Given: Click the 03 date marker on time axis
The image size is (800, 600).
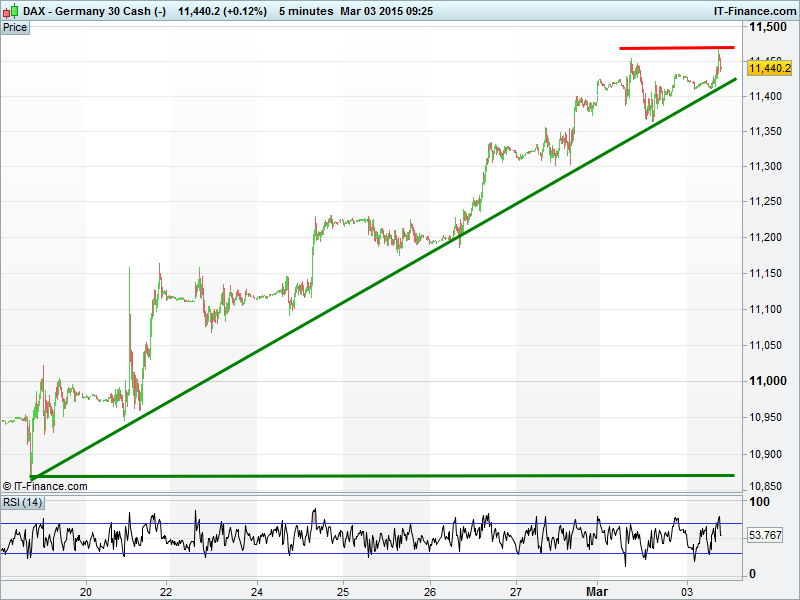Looking at the screenshot, I should 688,589.
